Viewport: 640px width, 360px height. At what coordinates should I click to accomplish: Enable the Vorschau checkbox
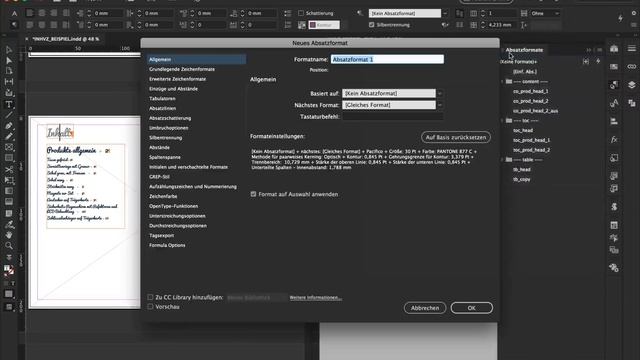(150, 307)
